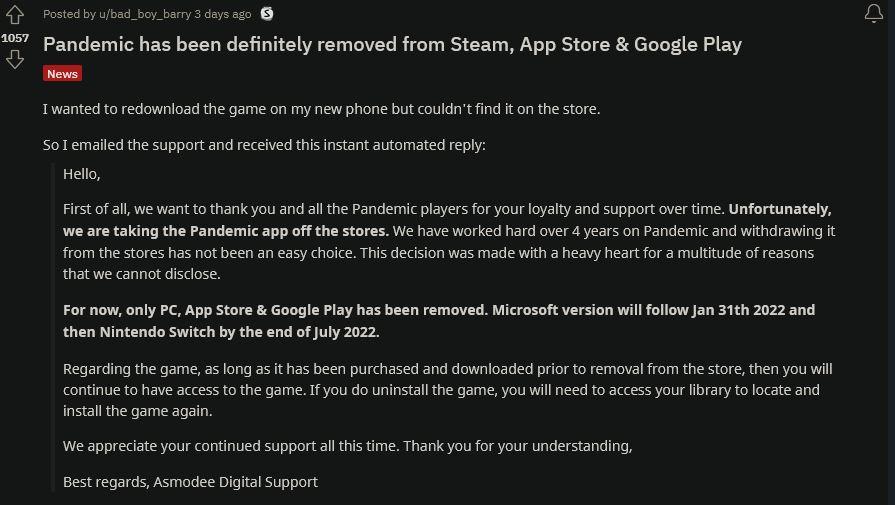Click the 'that we cannot disclose' line

(x=142, y=274)
